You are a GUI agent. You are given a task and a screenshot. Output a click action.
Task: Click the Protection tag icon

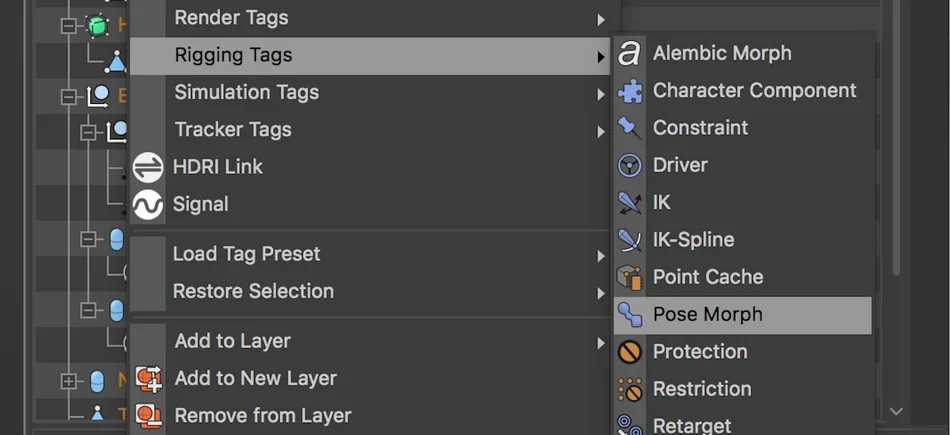629,352
